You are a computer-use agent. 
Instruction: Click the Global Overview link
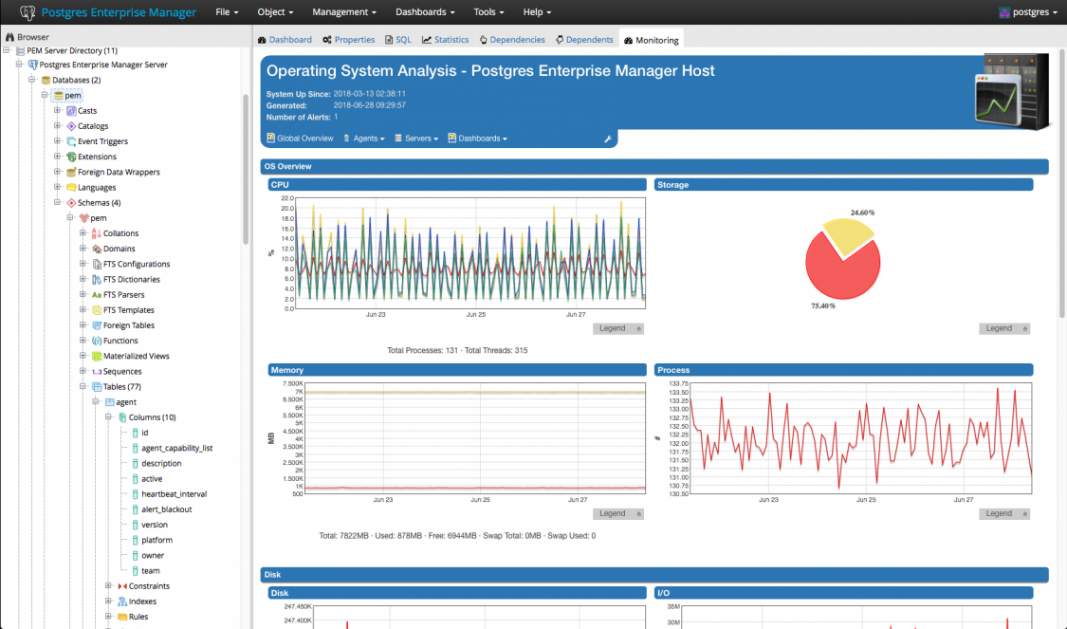coord(300,138)
